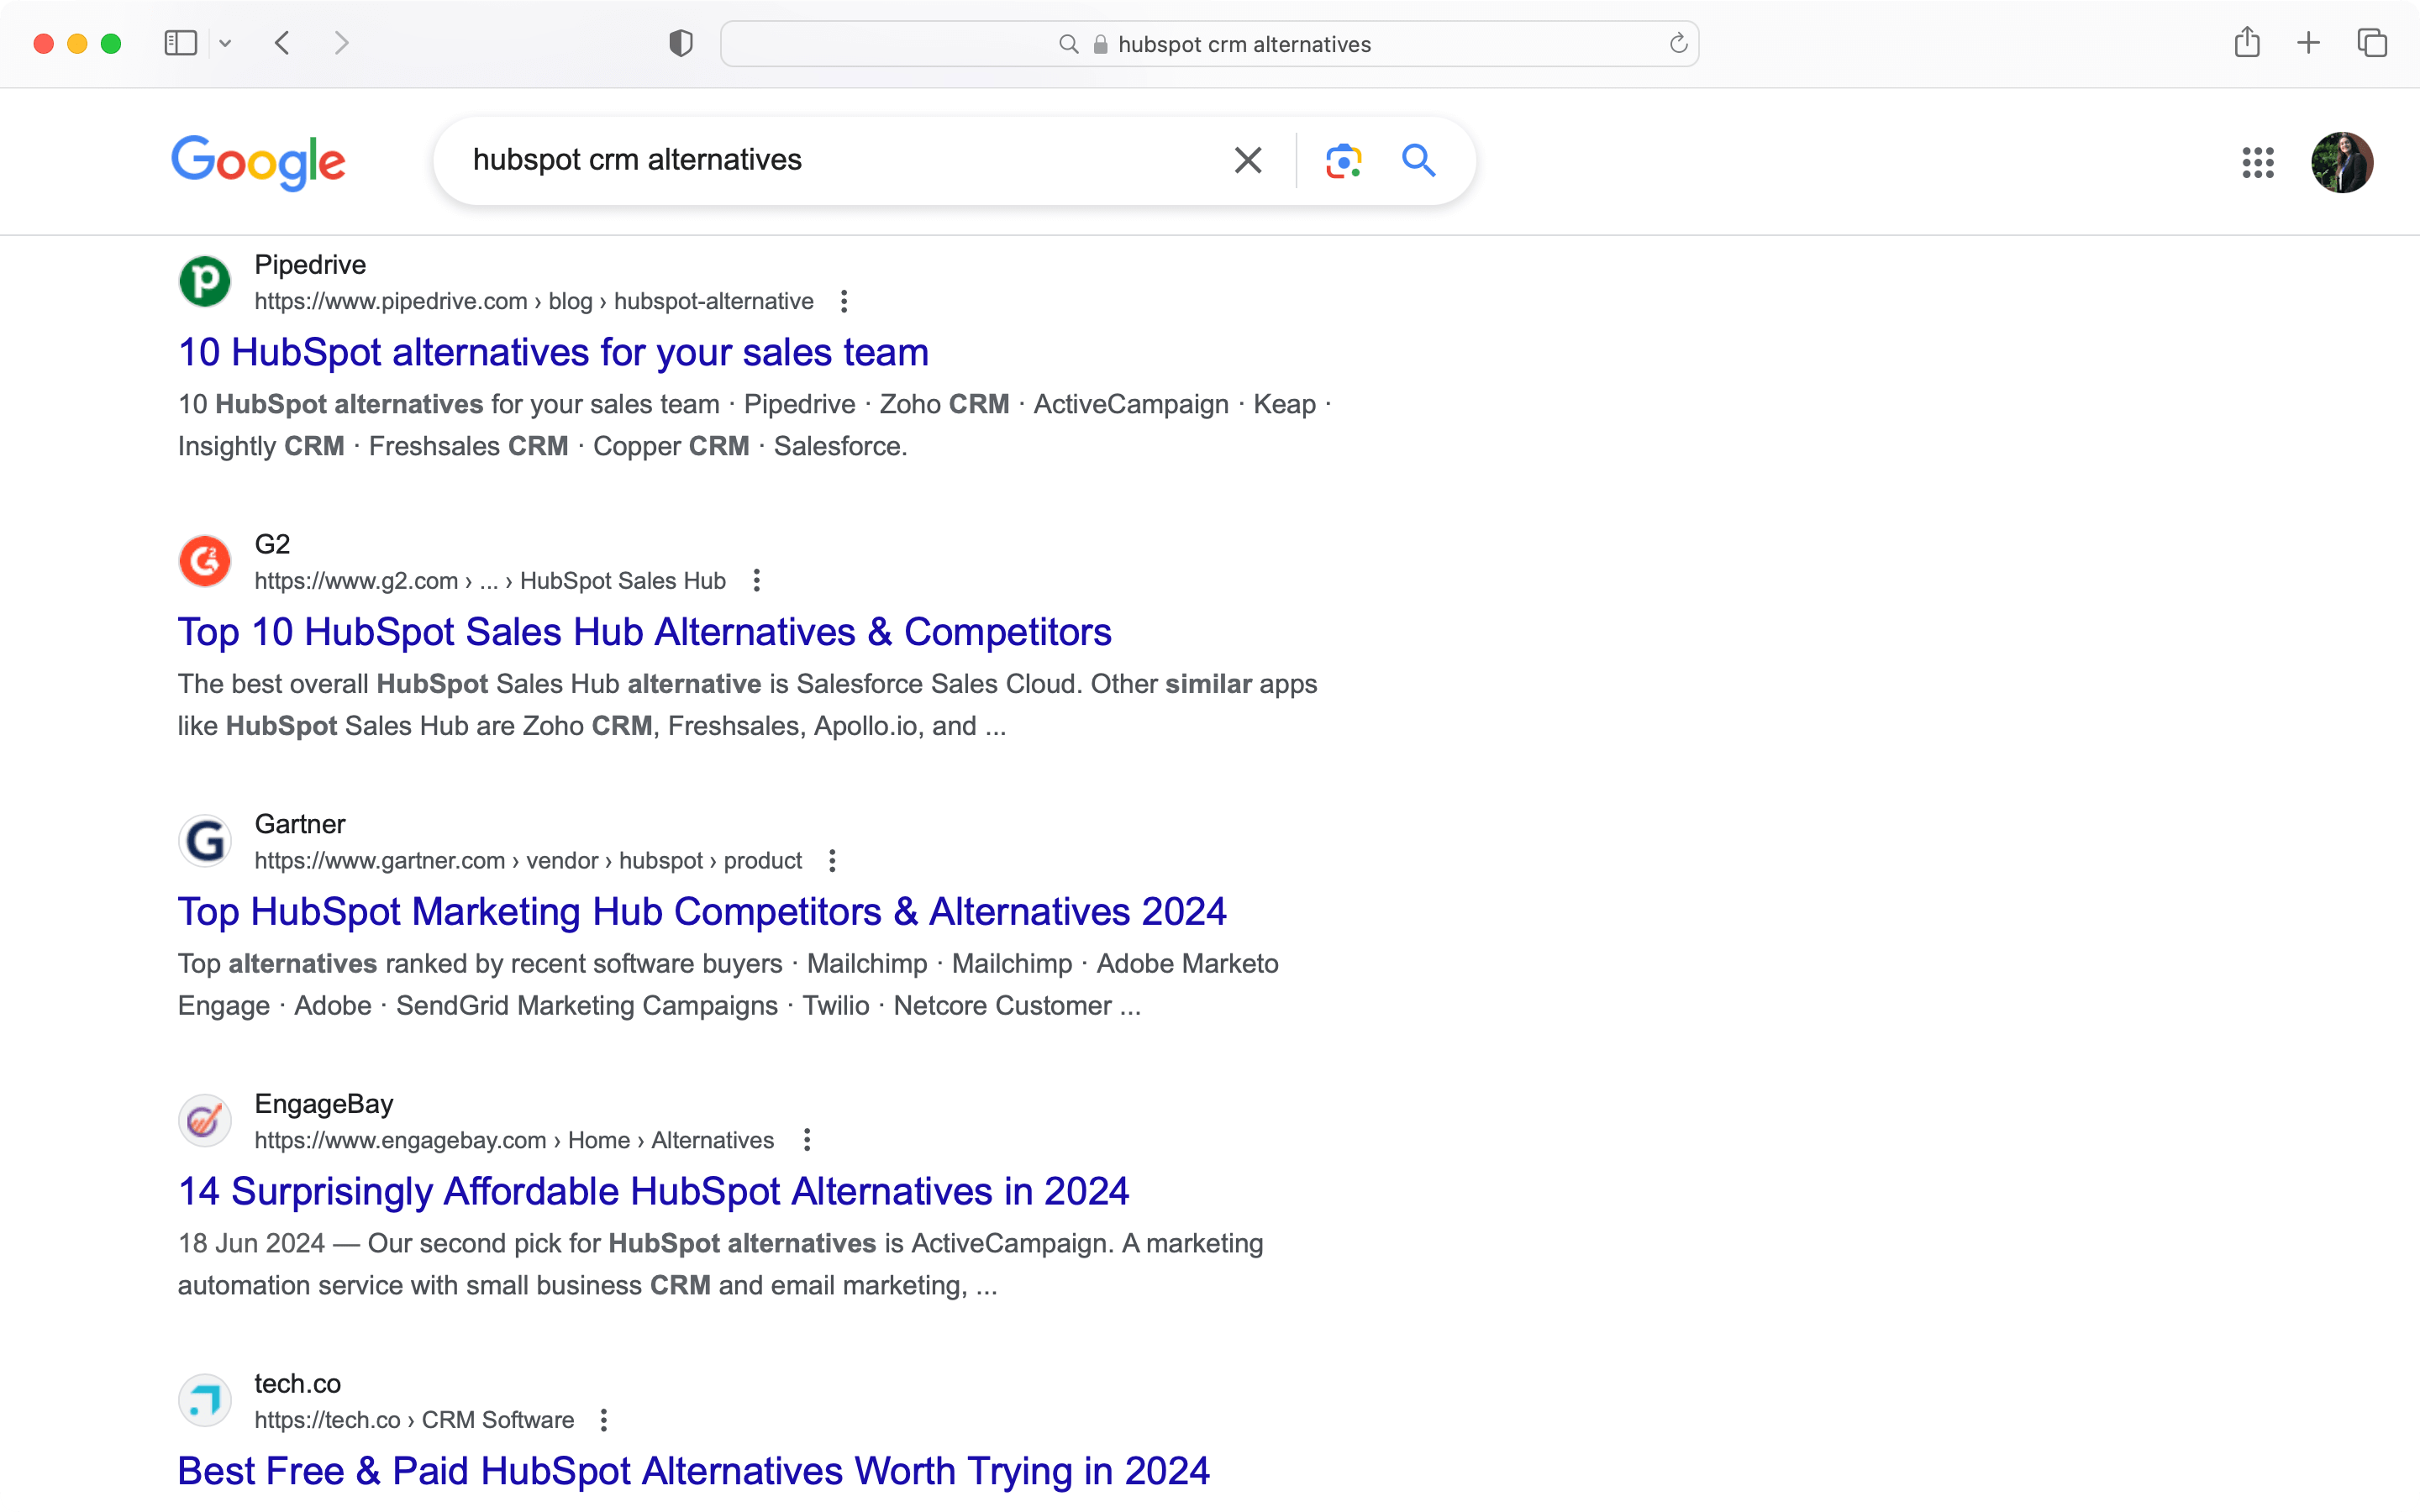Screen dimensions: 2420x1512
Task: Open the Google account profile picture
Action: pos(2341,162)
